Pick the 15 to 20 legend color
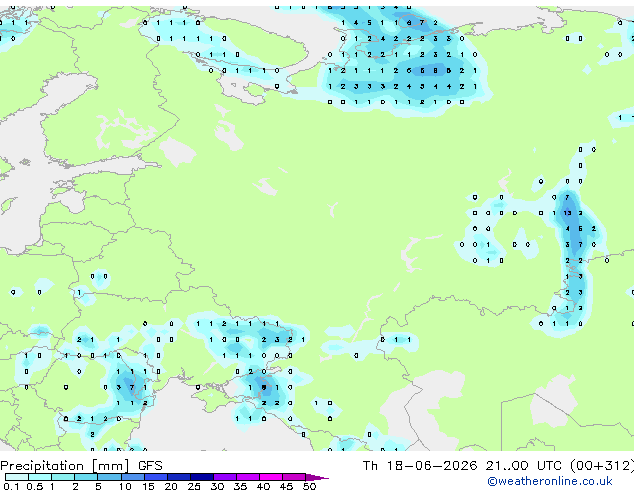 point(156,477)
